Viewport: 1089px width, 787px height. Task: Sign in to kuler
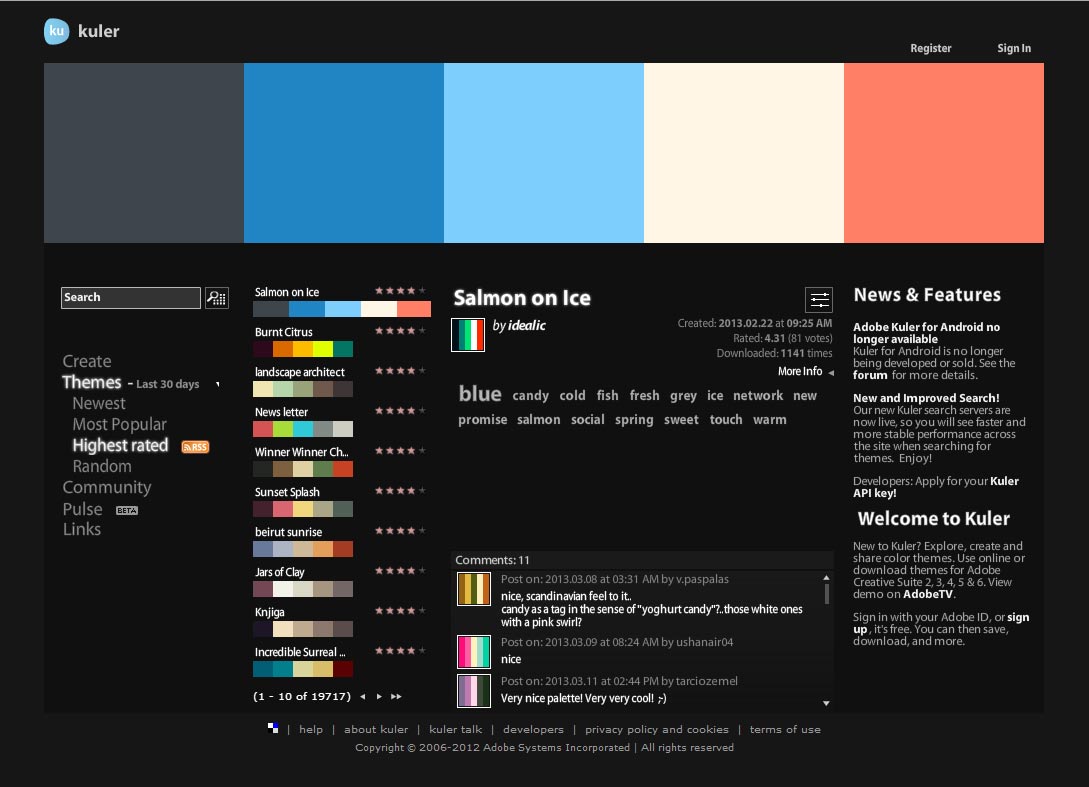1014,48
